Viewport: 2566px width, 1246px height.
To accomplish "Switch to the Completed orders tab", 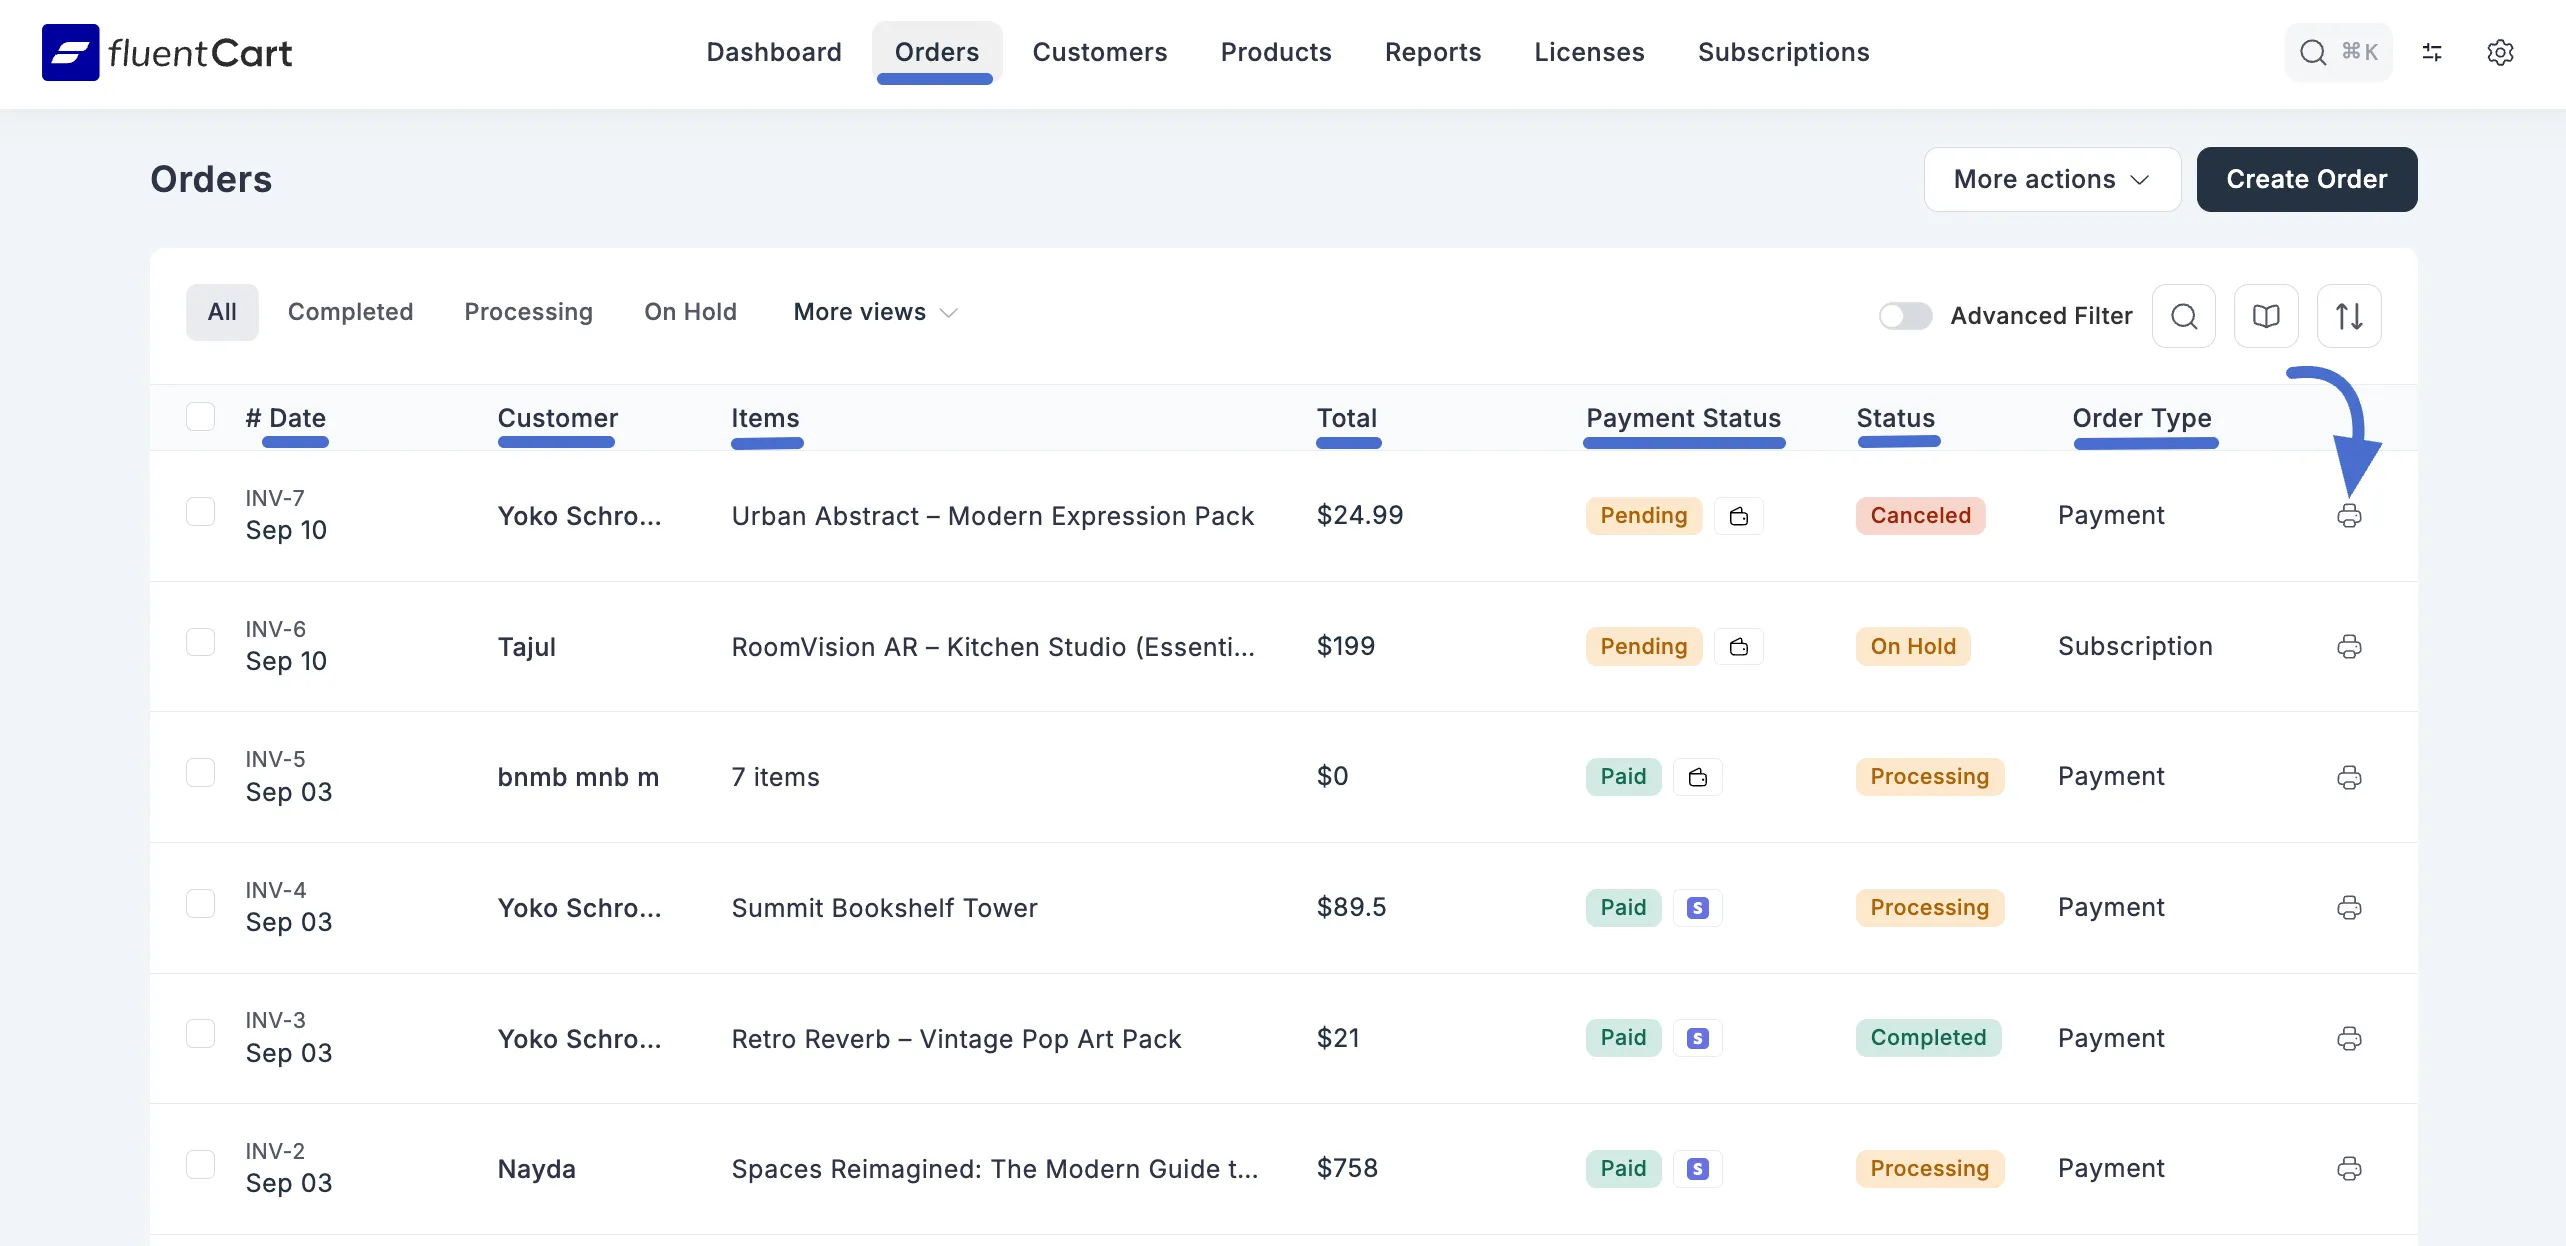I will tap(350, 311).
